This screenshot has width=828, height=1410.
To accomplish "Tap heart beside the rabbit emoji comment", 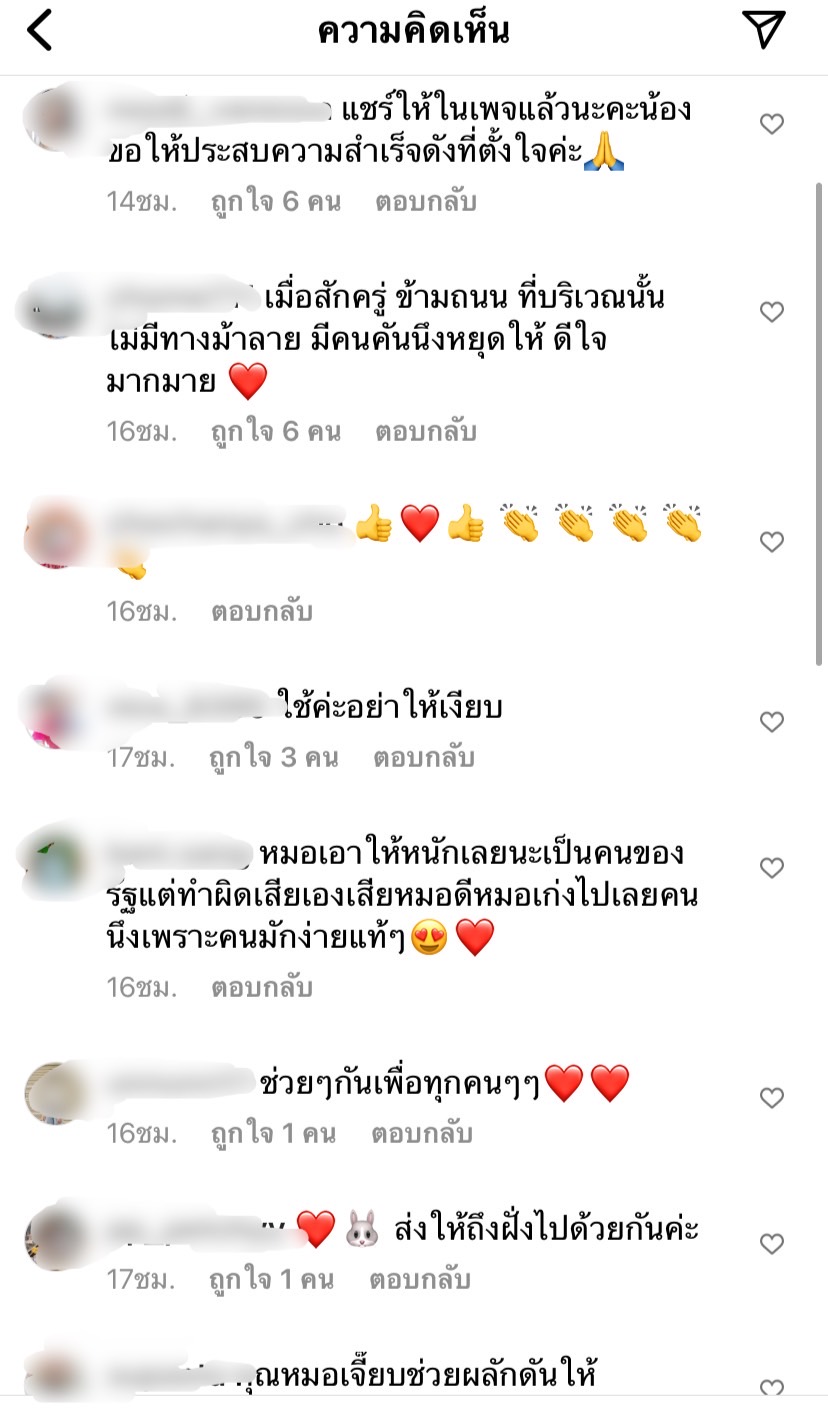I will (x=772, y=1244).
